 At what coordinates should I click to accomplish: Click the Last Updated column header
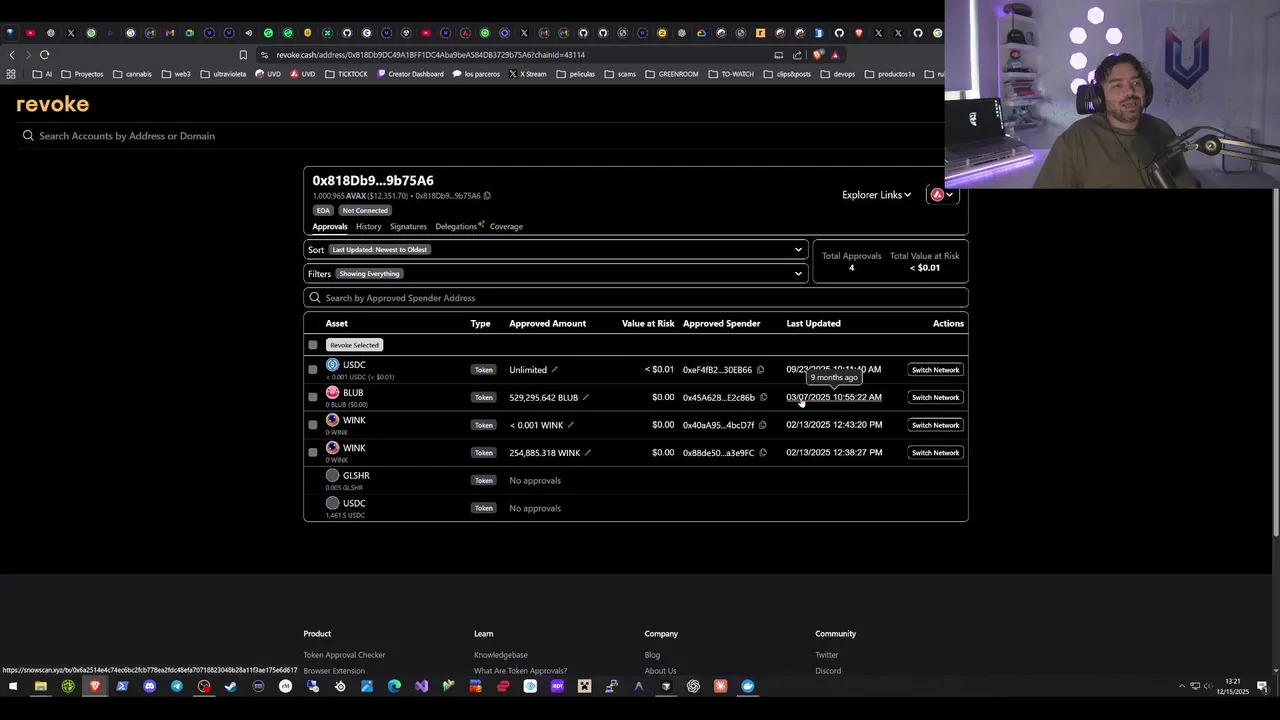click(813, 324)
